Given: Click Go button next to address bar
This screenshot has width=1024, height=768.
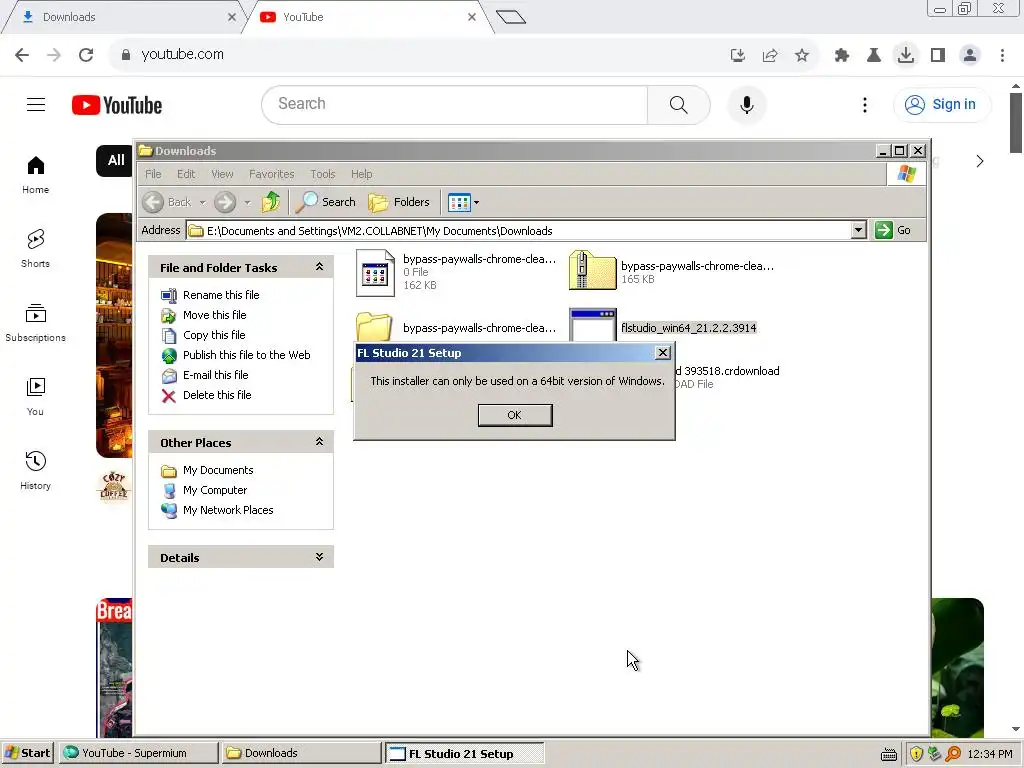Looking at the screenshot, I should point(893,230).
